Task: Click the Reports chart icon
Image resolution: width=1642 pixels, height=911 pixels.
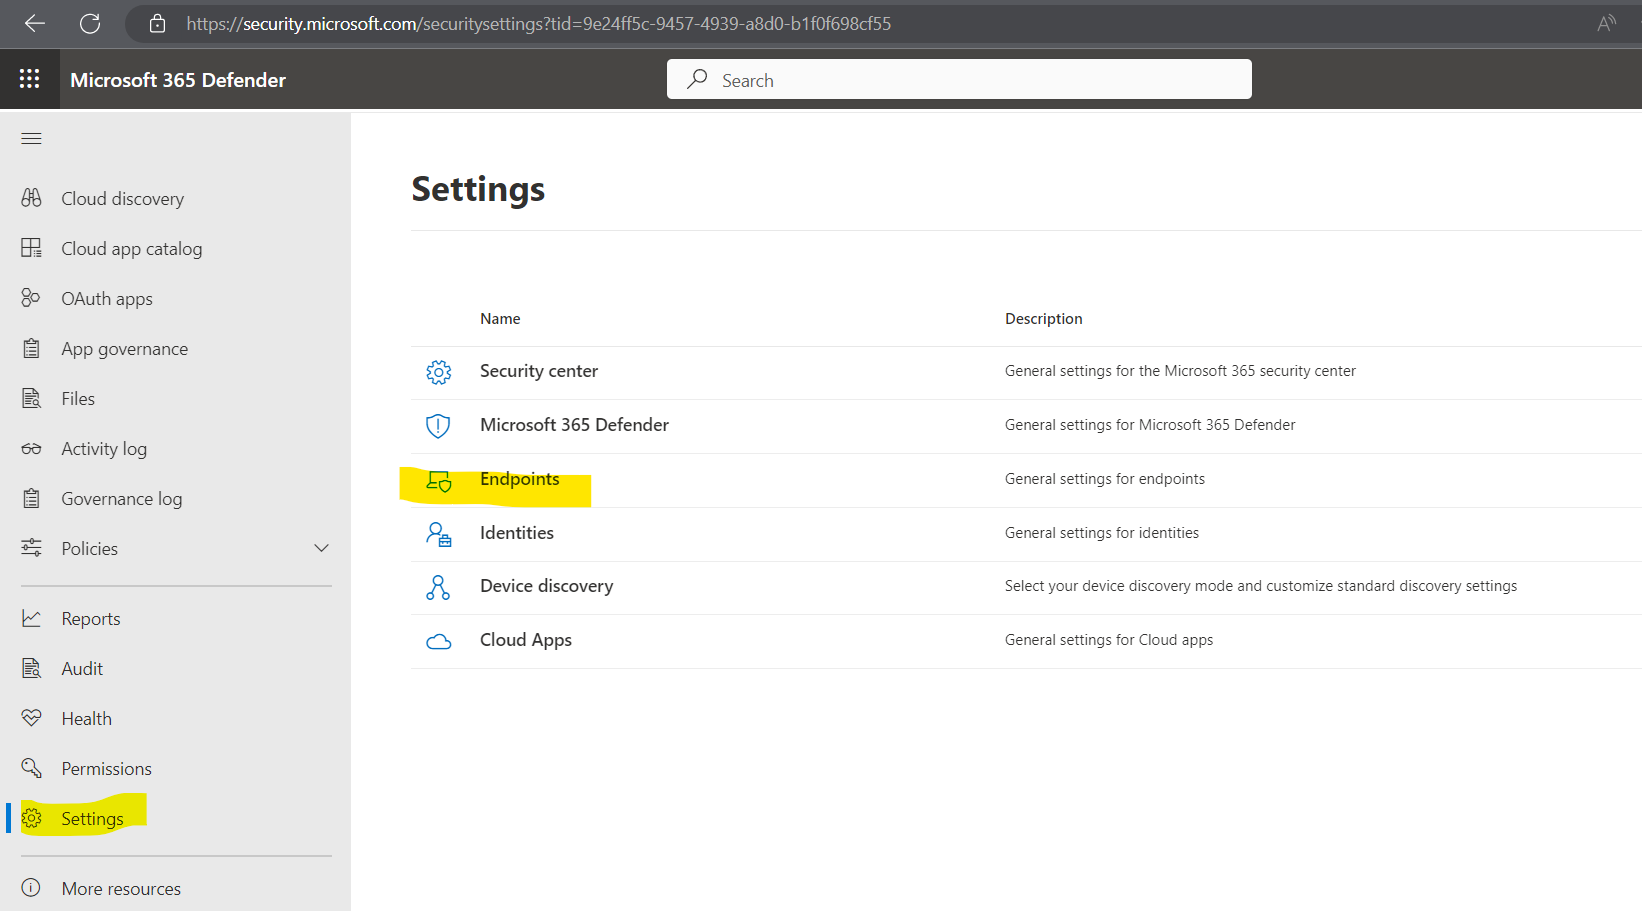Action: point(32,618)
